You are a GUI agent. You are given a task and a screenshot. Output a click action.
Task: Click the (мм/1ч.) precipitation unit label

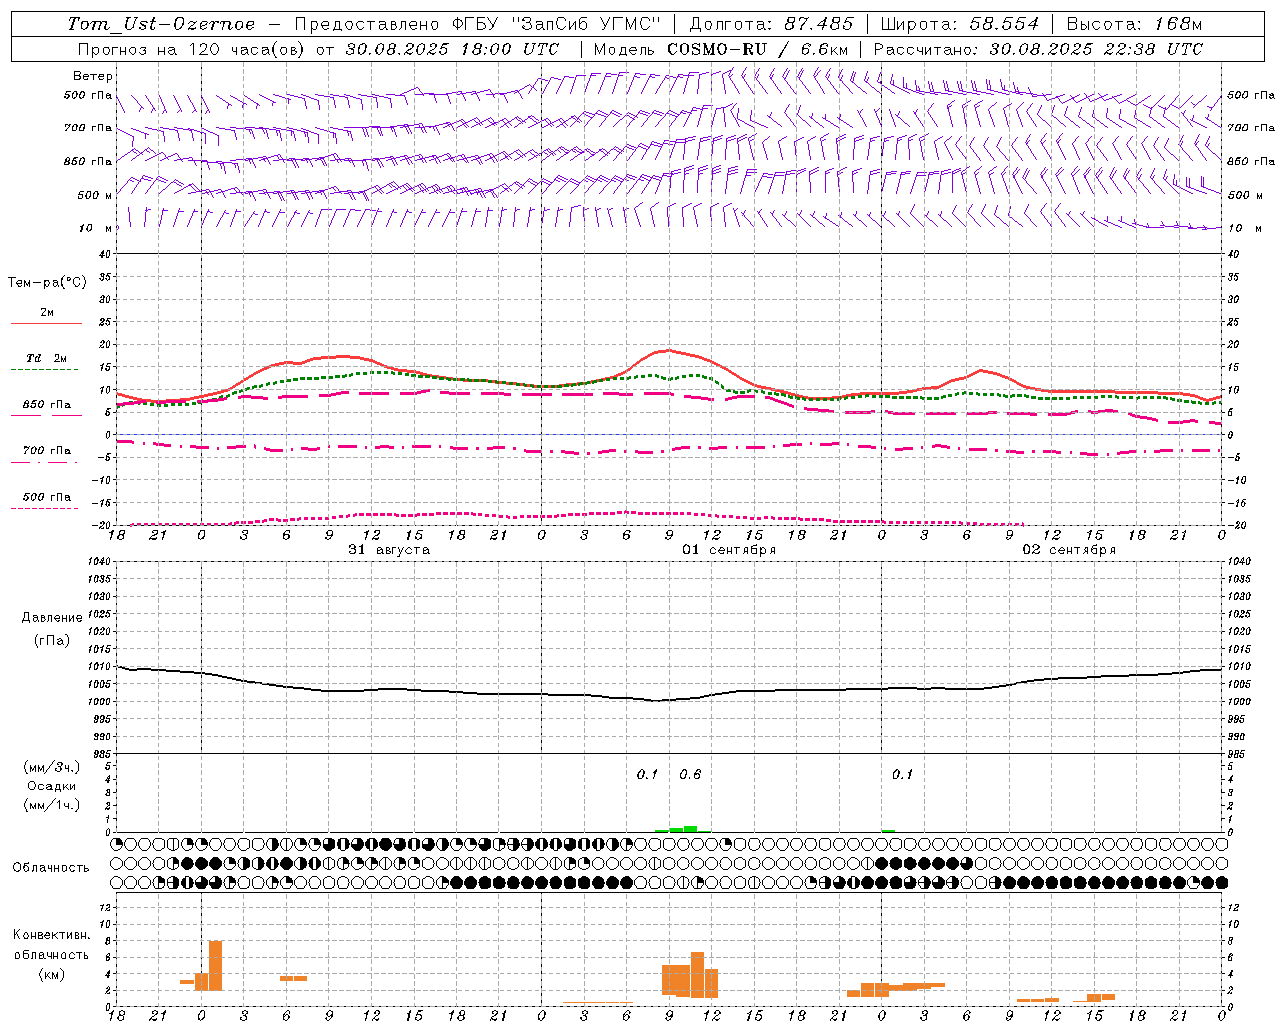pos(52,805)
